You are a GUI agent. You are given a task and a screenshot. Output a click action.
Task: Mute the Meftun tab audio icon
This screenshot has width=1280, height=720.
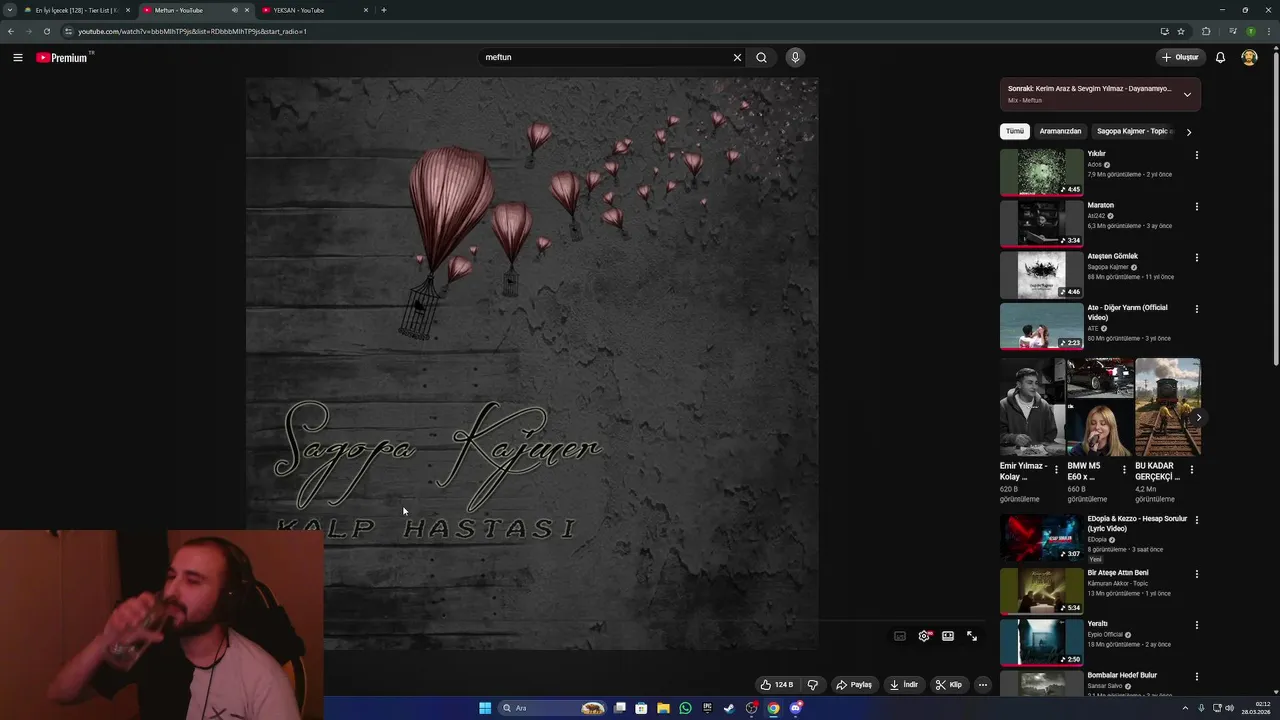[235, 10]
